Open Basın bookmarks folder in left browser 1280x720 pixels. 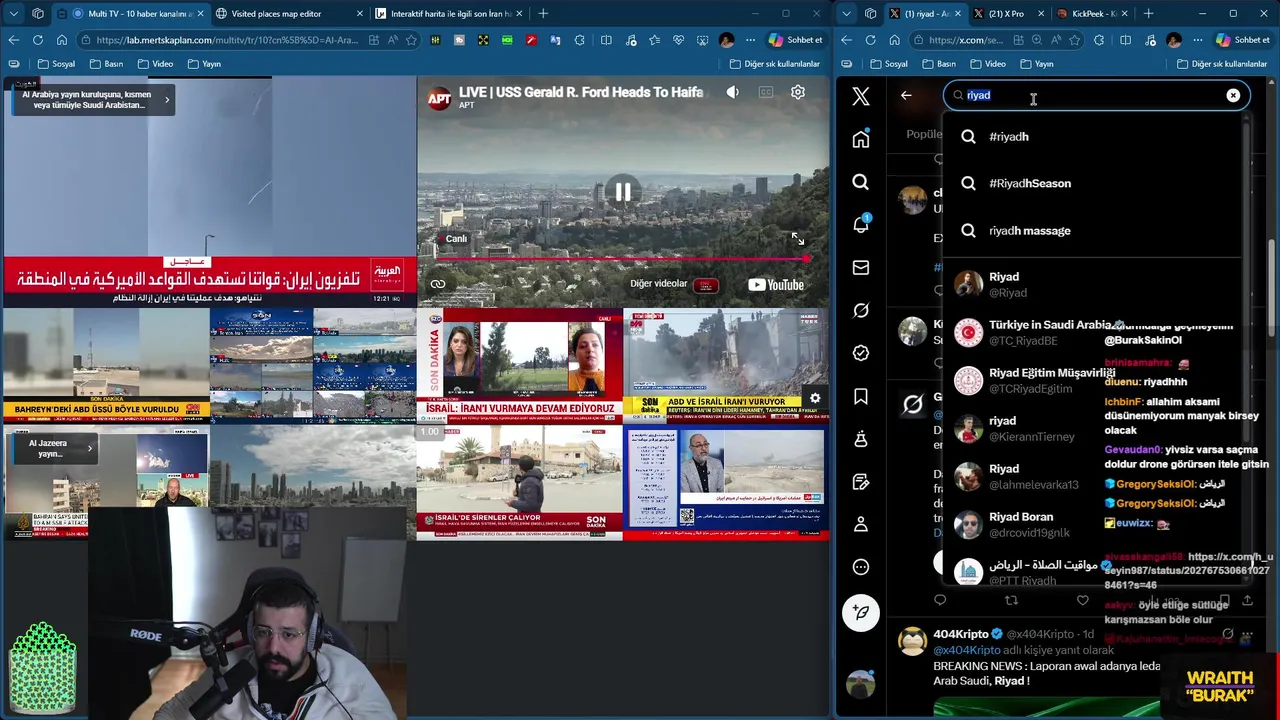(106, 64)
